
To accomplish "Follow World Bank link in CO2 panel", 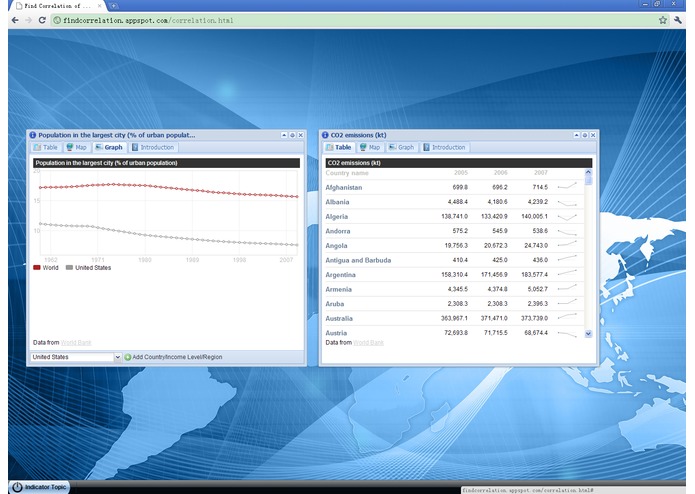I will (x=368, y=342).
